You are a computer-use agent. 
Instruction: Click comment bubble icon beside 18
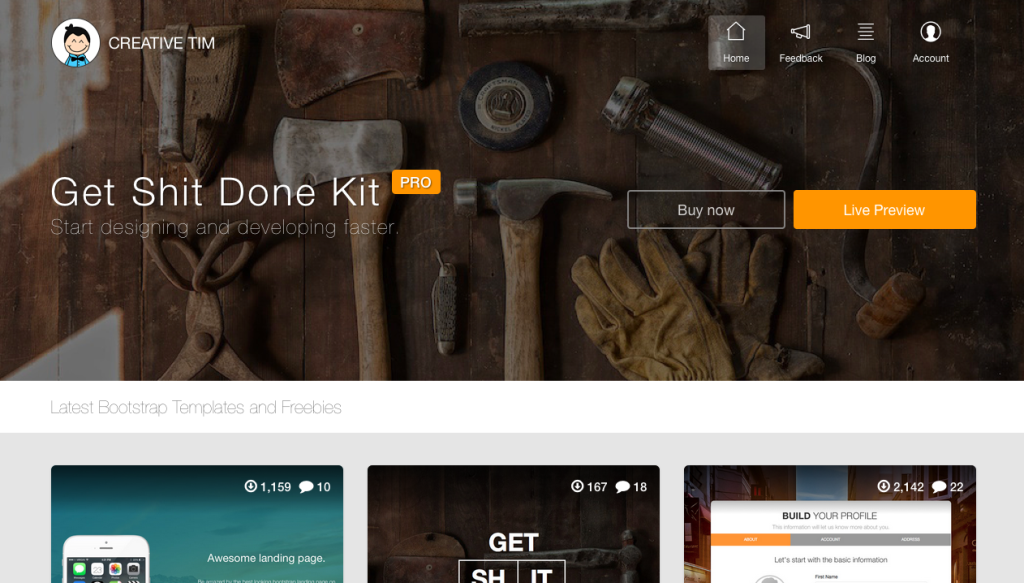[622, 487]
